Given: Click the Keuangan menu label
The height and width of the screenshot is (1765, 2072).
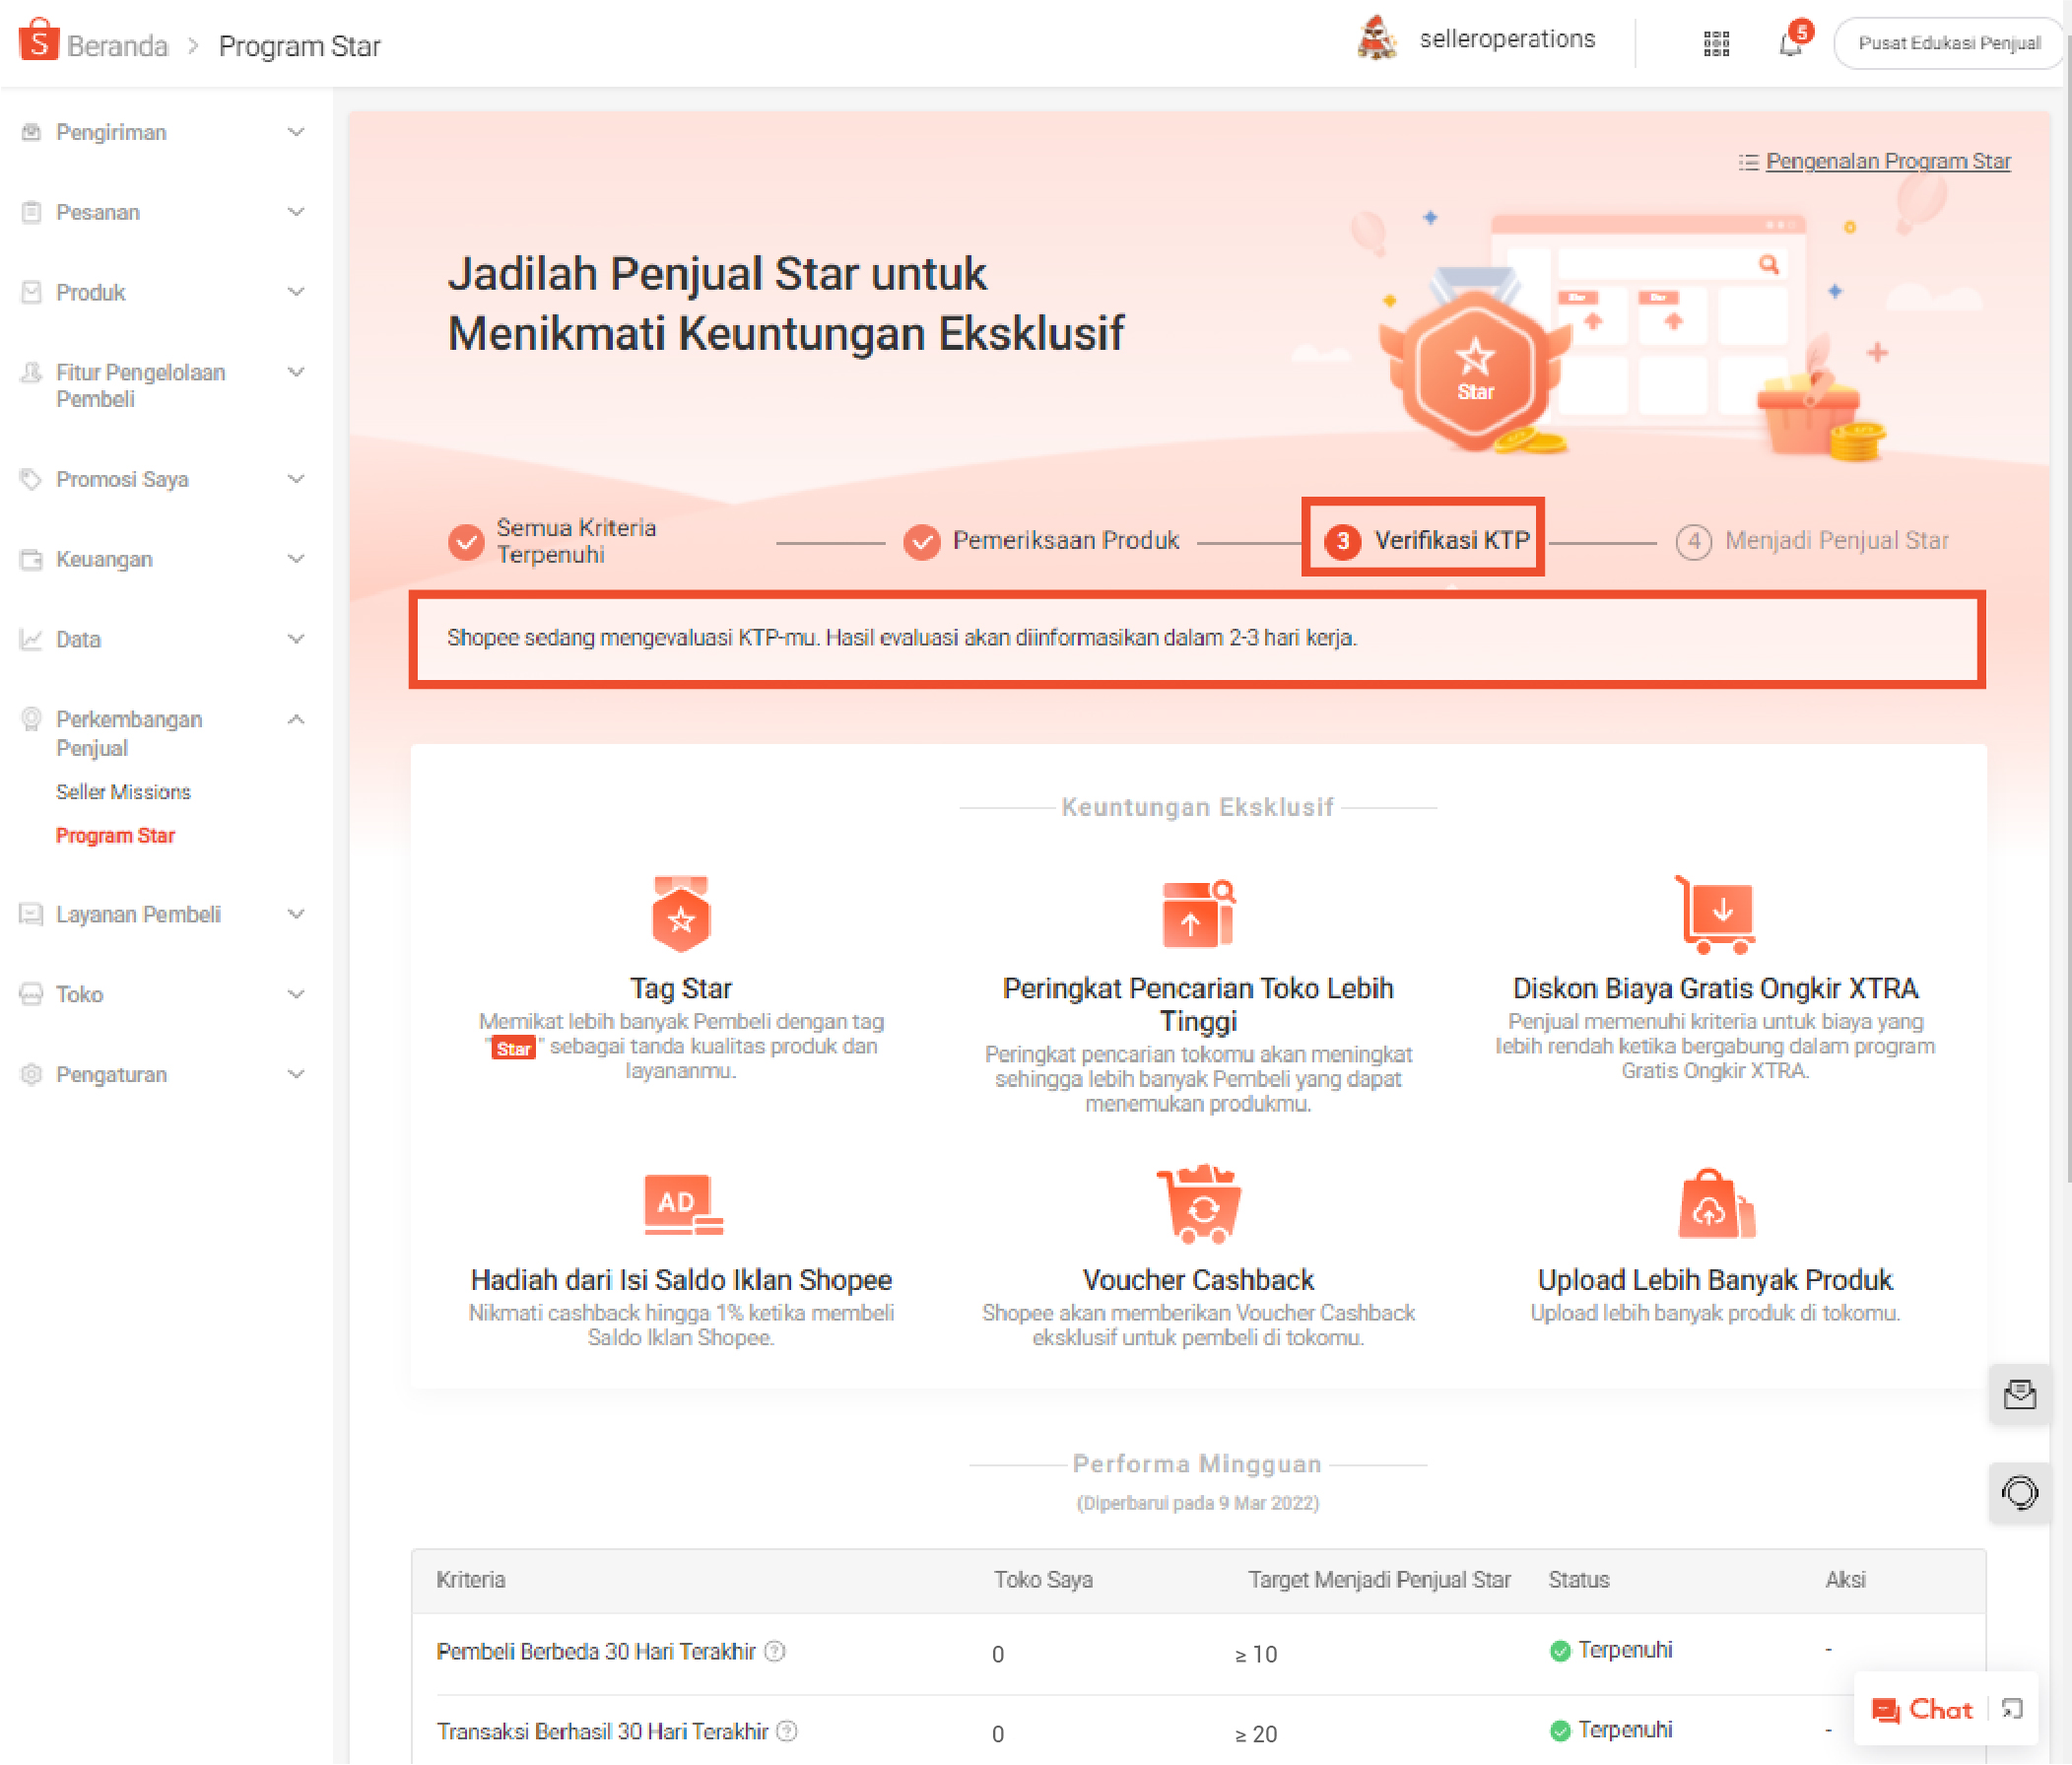Looking at the screenshot, I should click(104, 559).
